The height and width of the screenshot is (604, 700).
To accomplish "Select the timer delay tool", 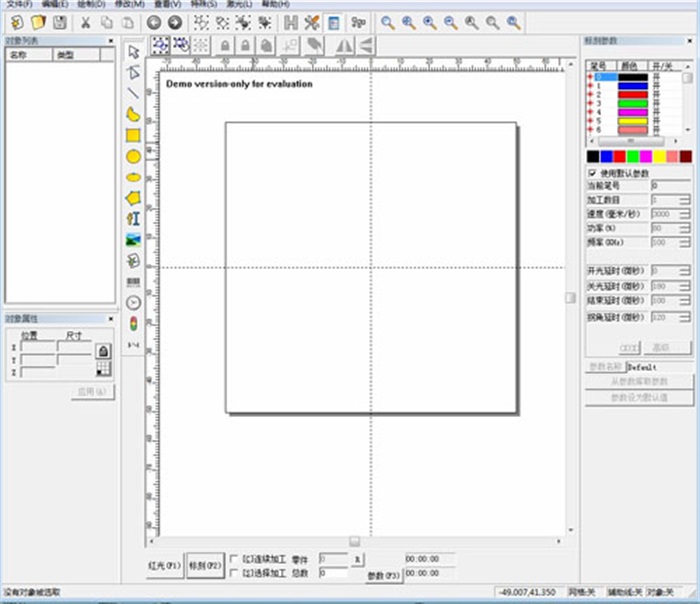I will [133, 302].
